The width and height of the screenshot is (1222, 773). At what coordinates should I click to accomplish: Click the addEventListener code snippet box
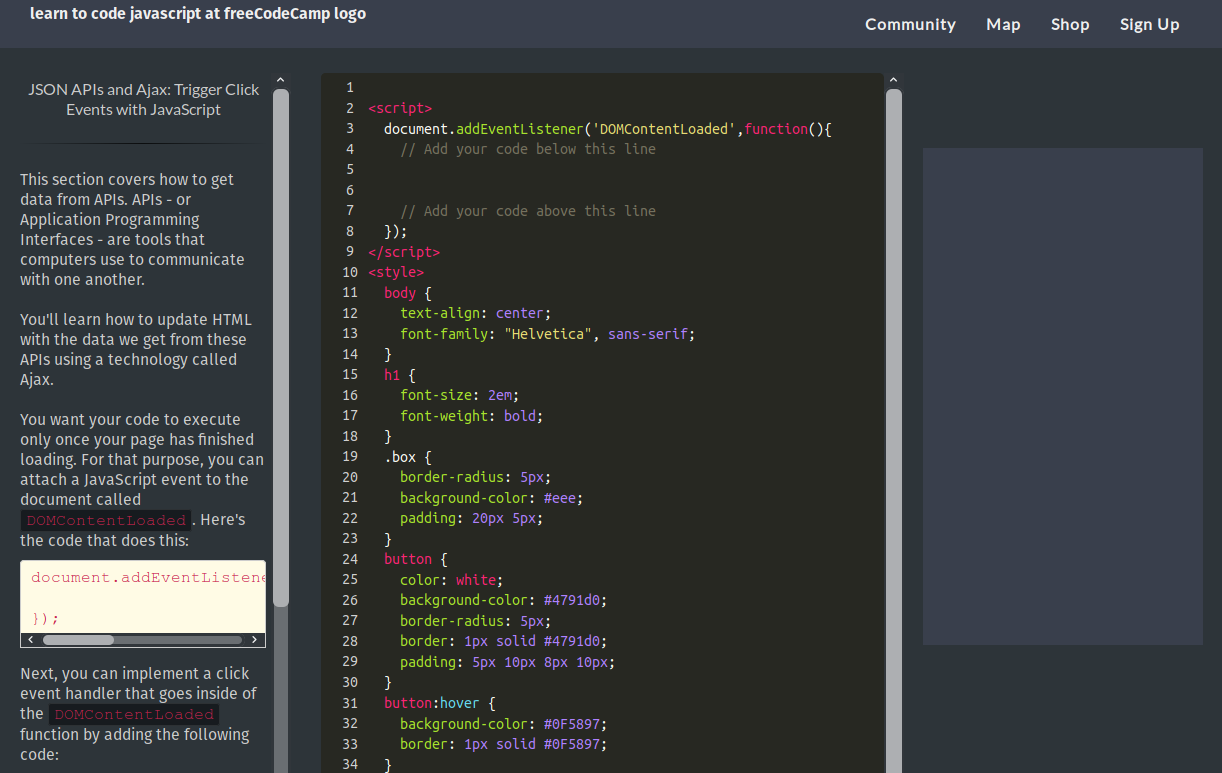click(x=142, y=595)
